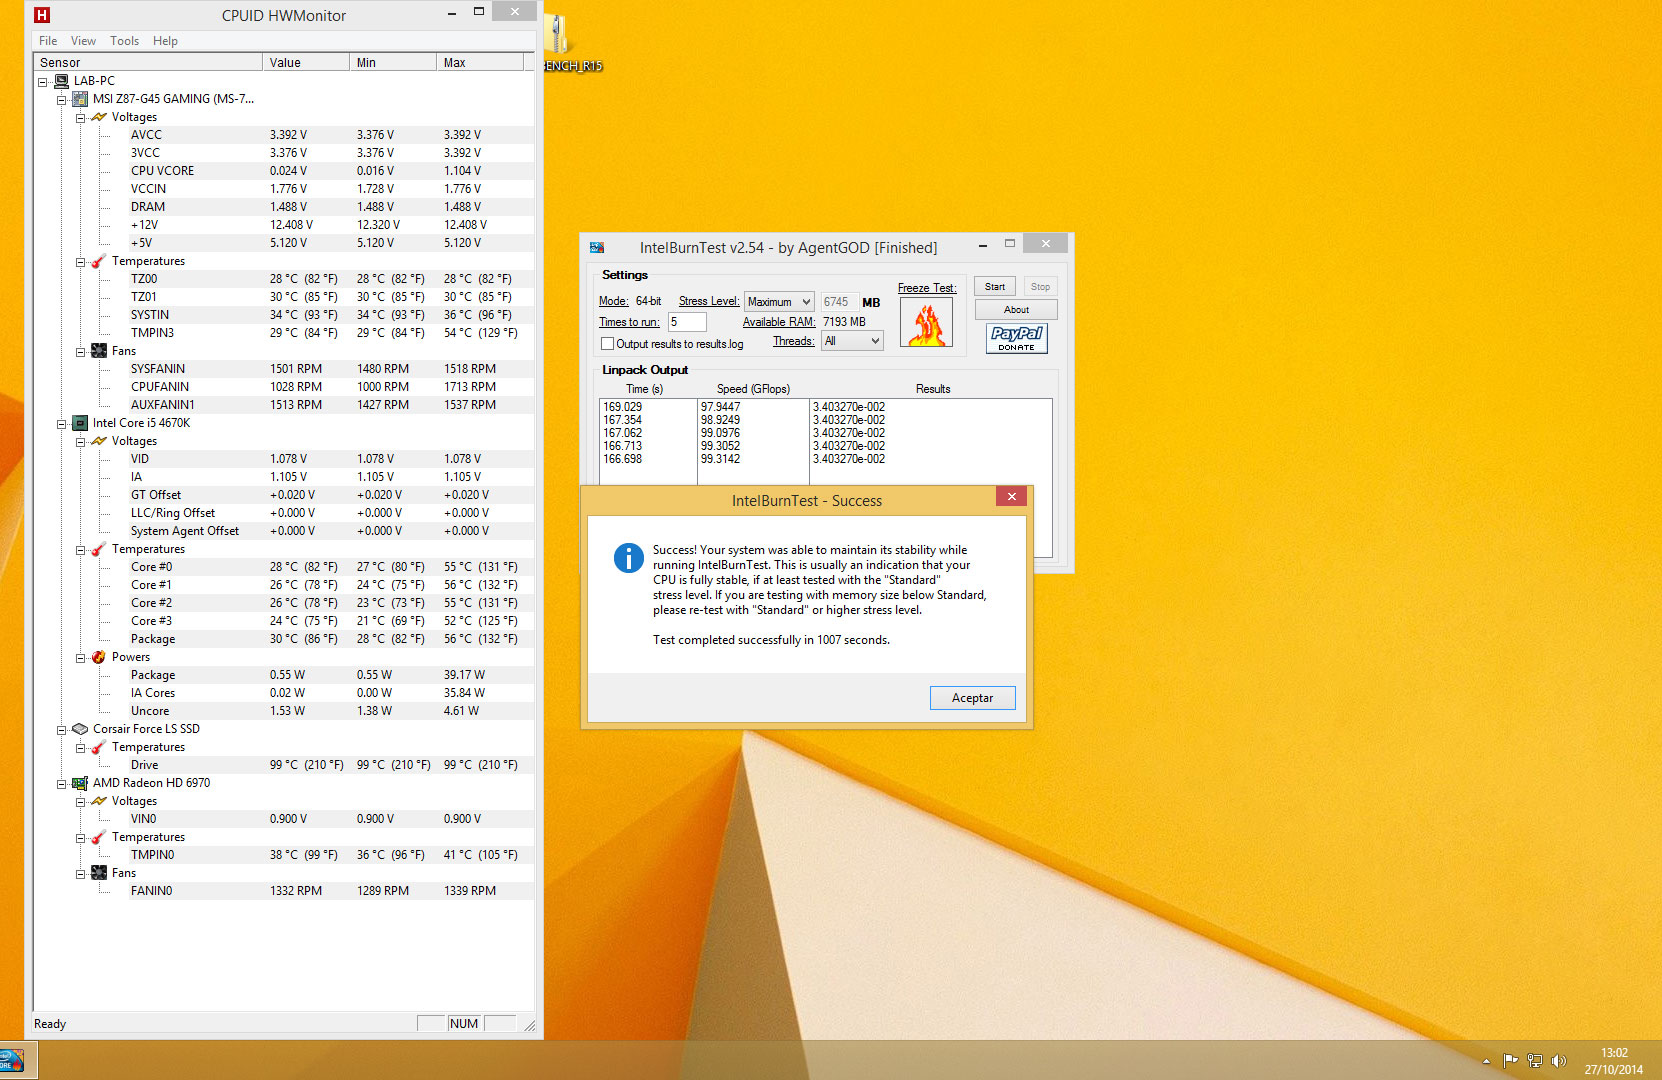Click the Times to run input field
The height and width of the screenshot is (1080, 1662).
pos(687,322)
